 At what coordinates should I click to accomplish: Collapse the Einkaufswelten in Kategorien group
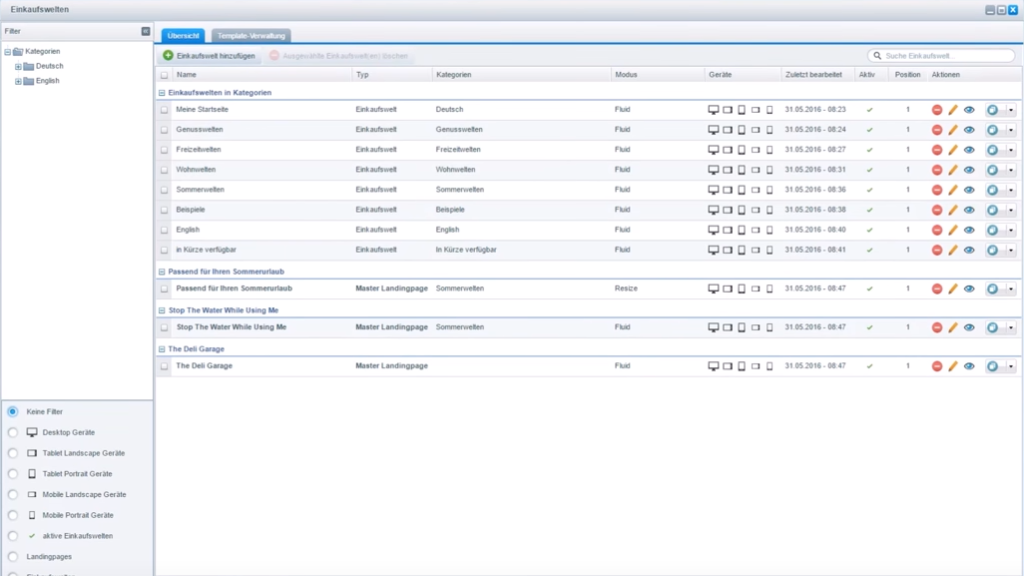(x=162, y=92)
